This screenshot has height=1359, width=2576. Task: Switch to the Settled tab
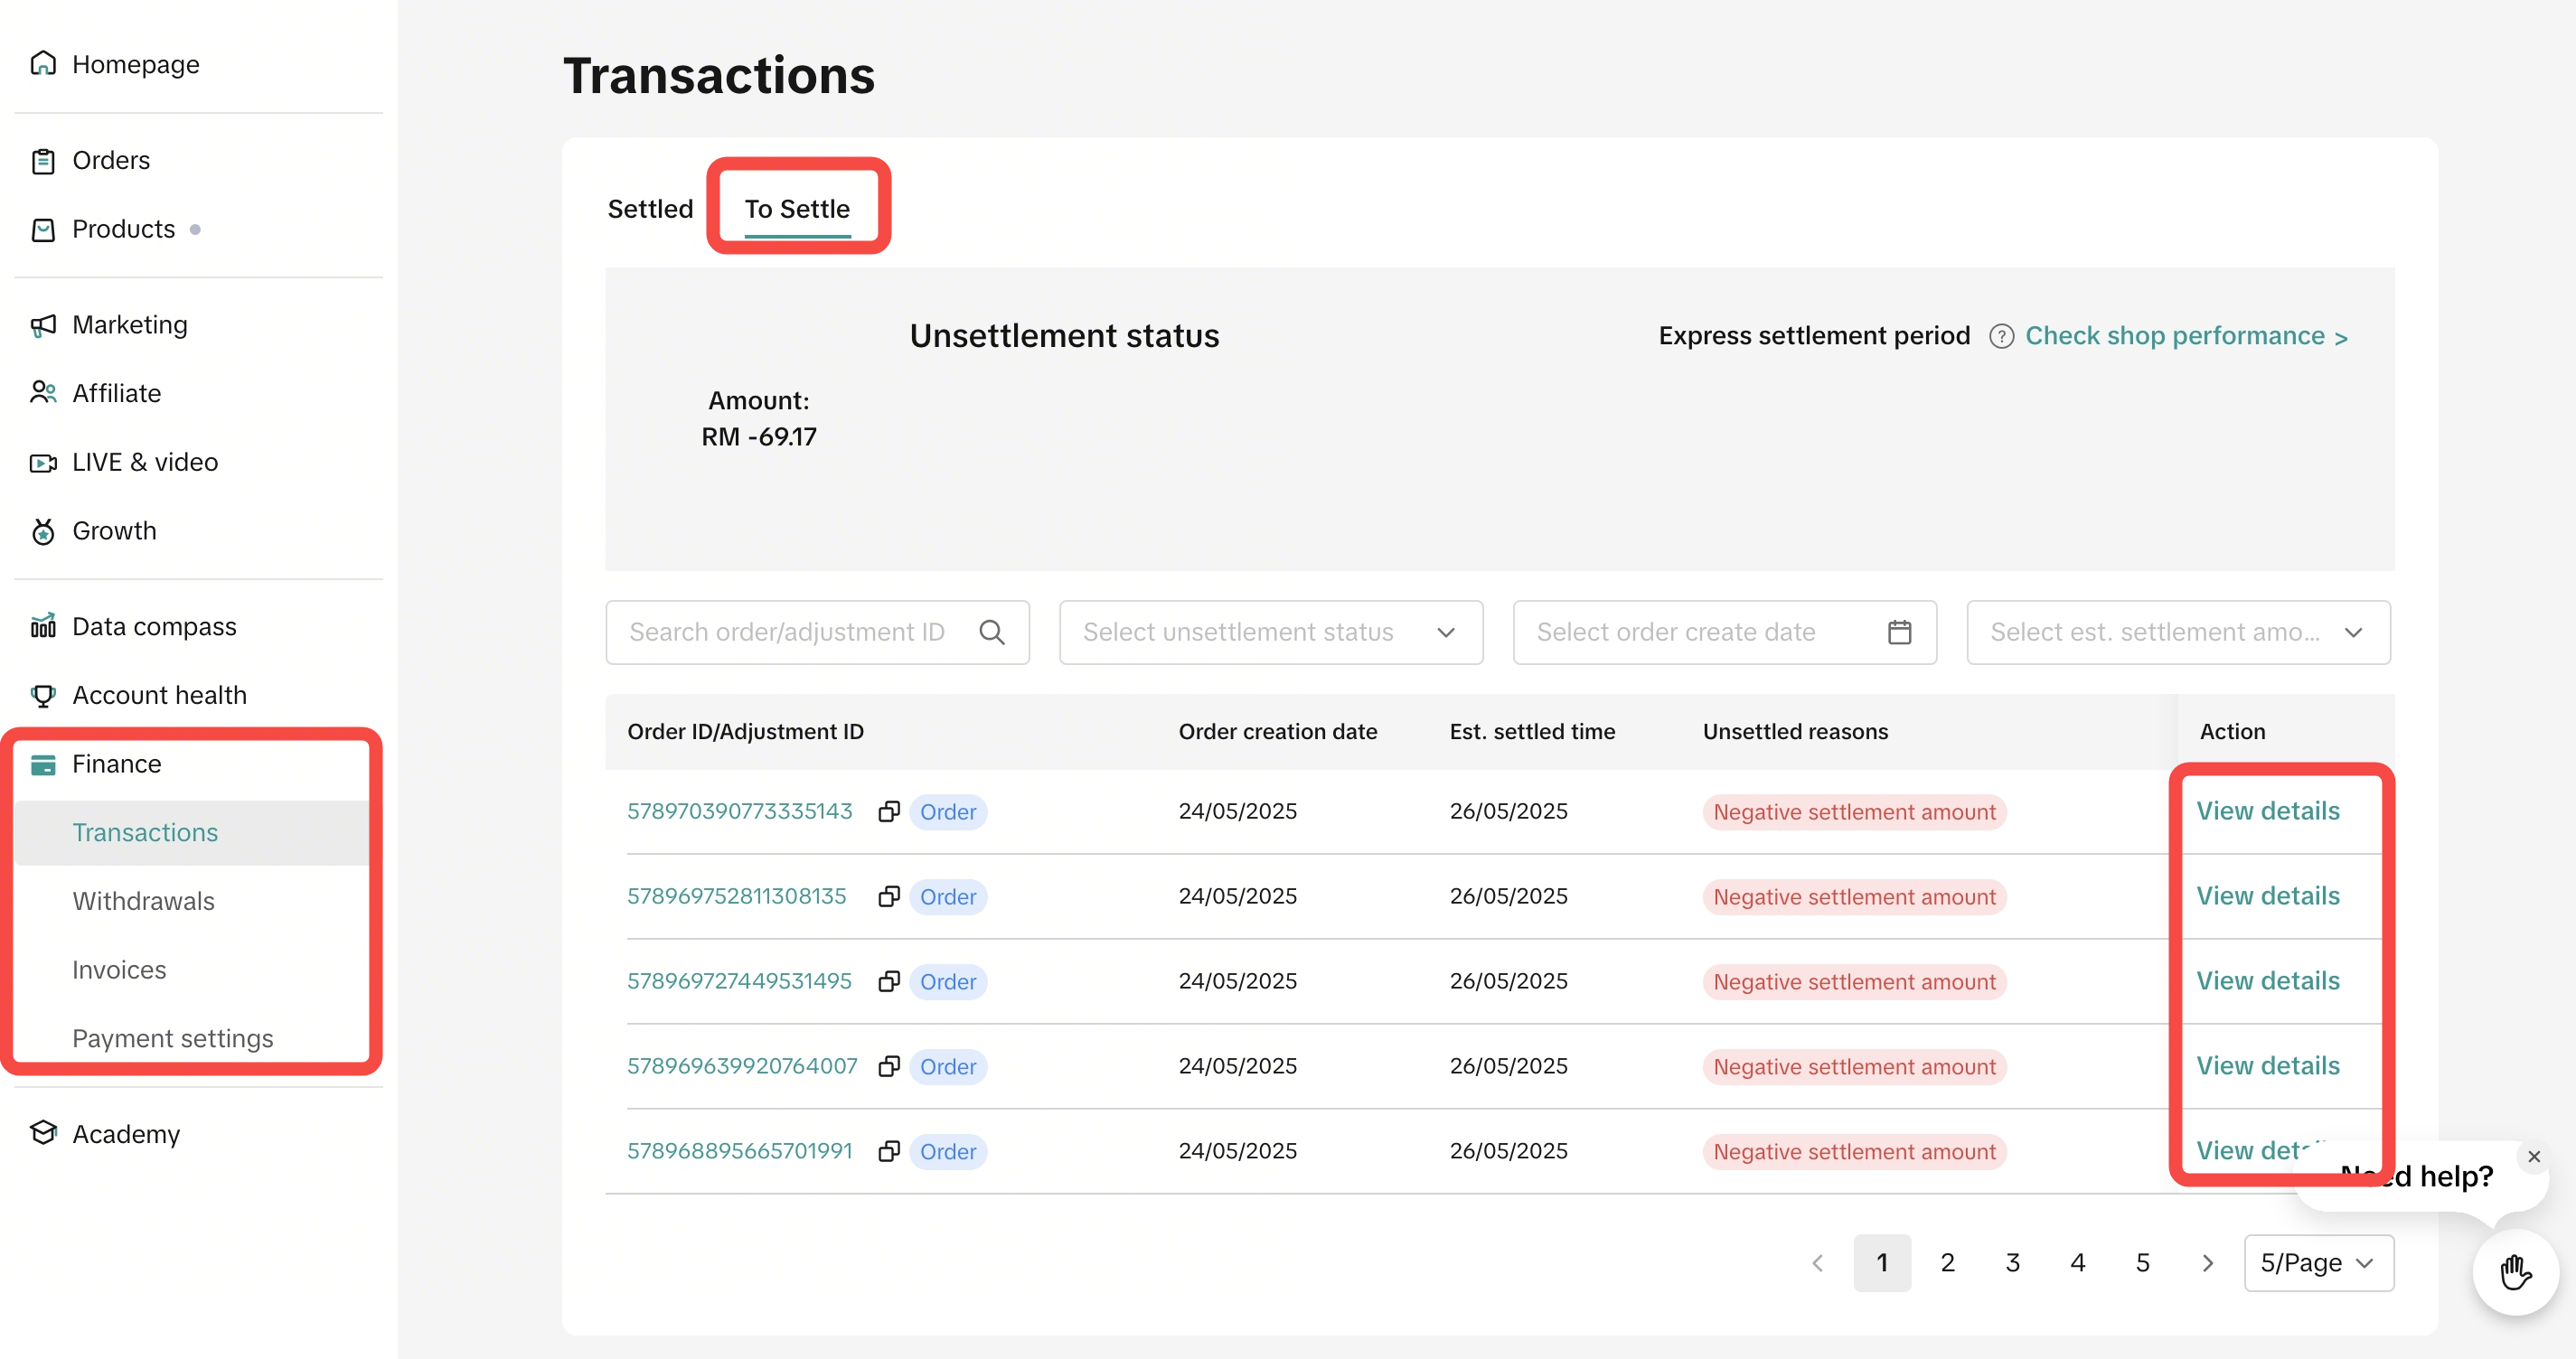click(x=650, y=209)
